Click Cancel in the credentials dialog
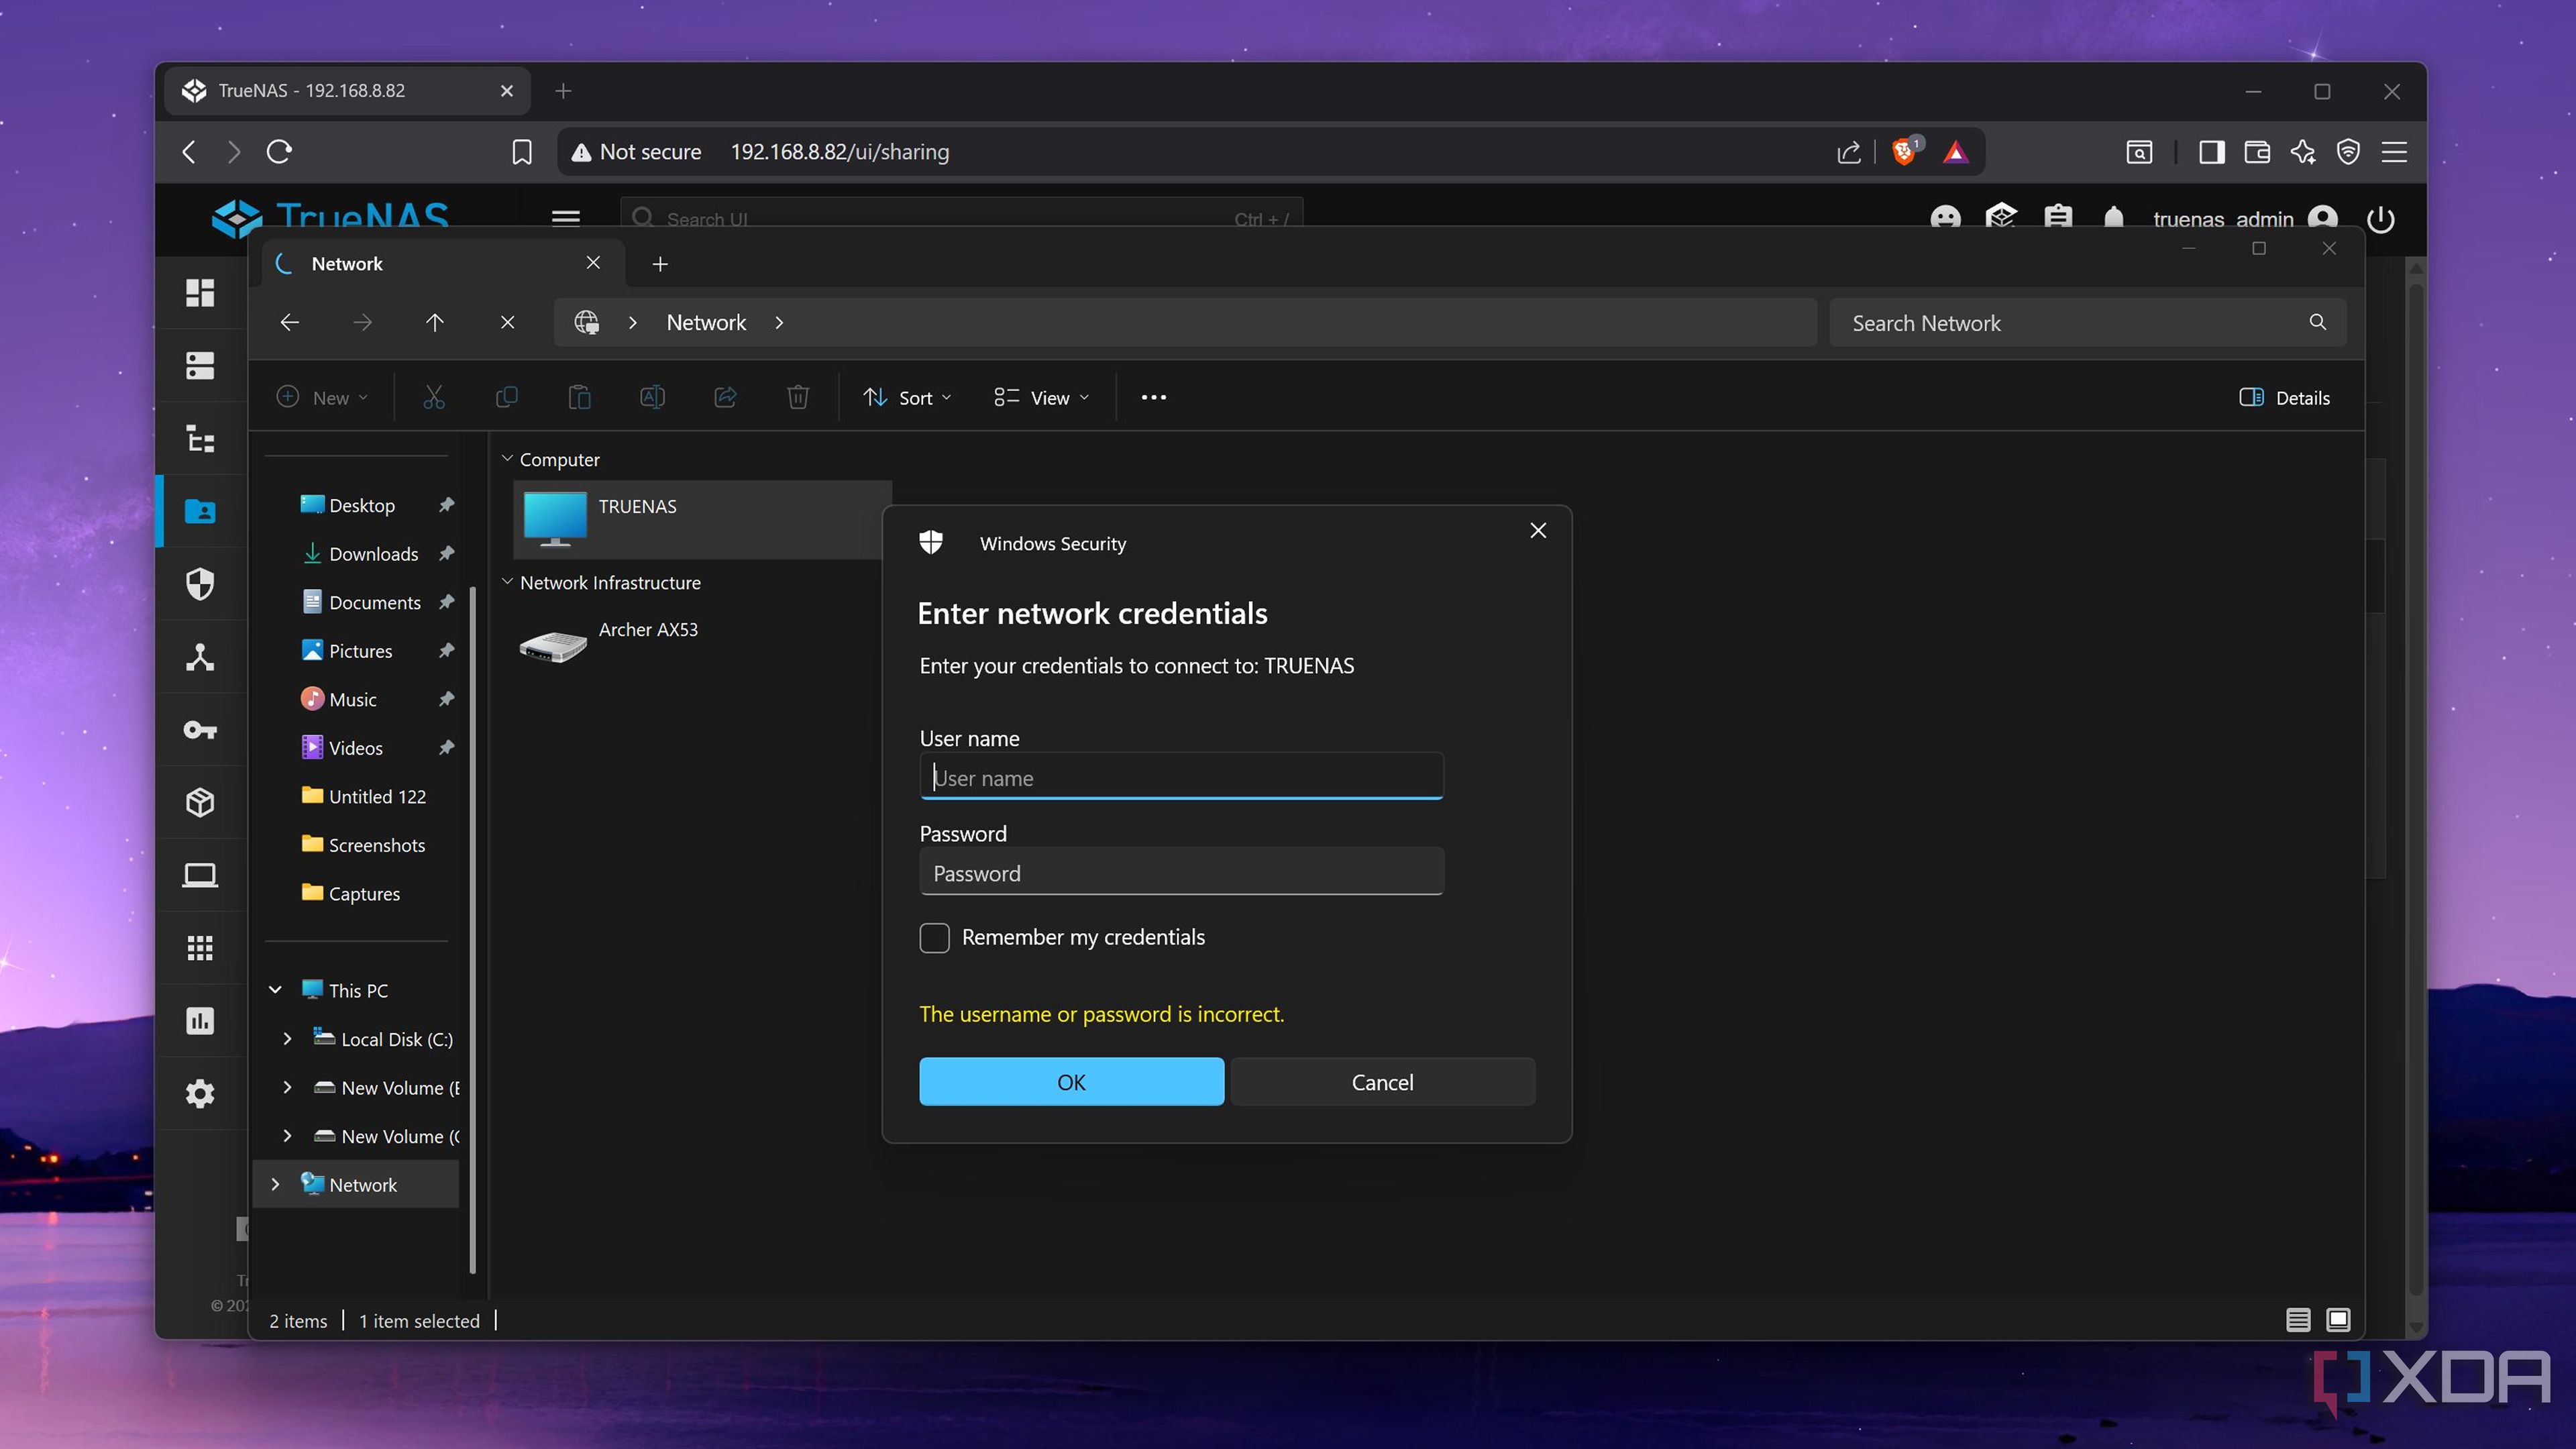This screenshot has height=1449, width=2576. coord(1382,1081)
